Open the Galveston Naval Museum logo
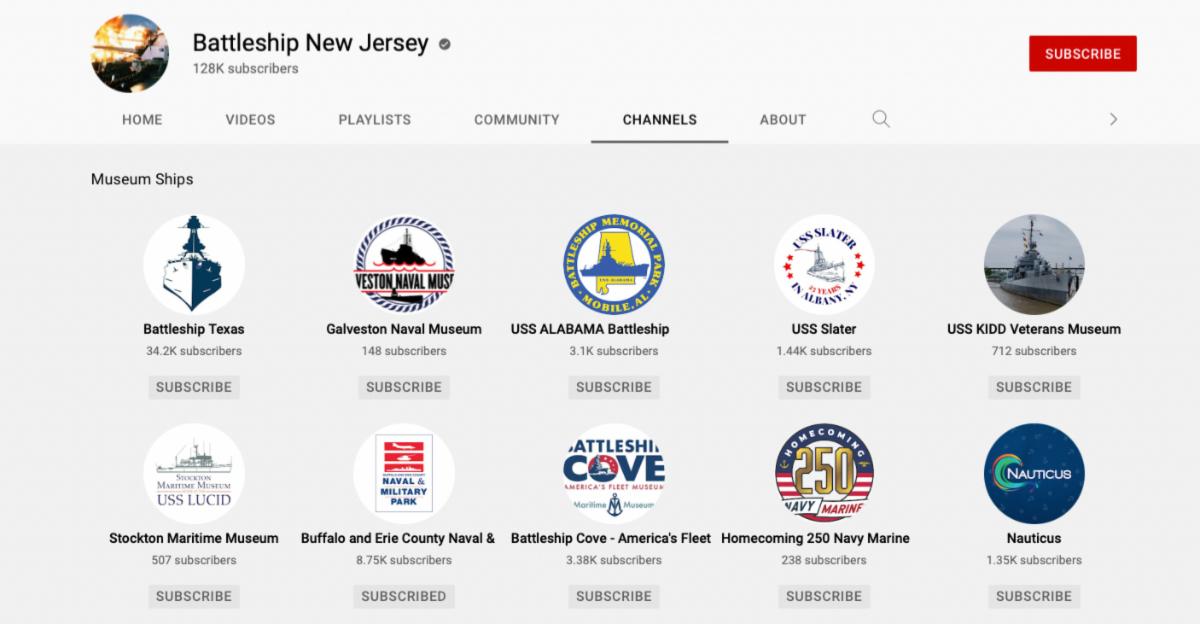The height and width of the screenshot is (624, 1200). 404,265
